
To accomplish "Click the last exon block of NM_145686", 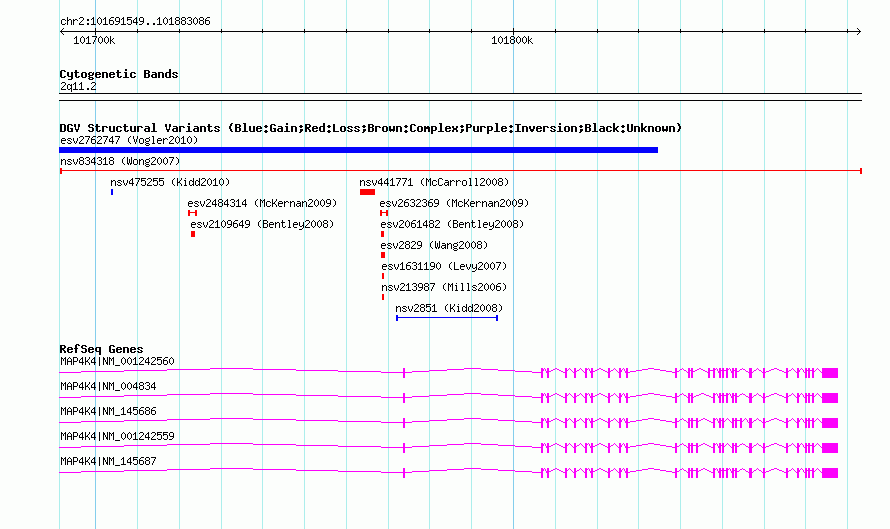I will [x=830, y=423].
